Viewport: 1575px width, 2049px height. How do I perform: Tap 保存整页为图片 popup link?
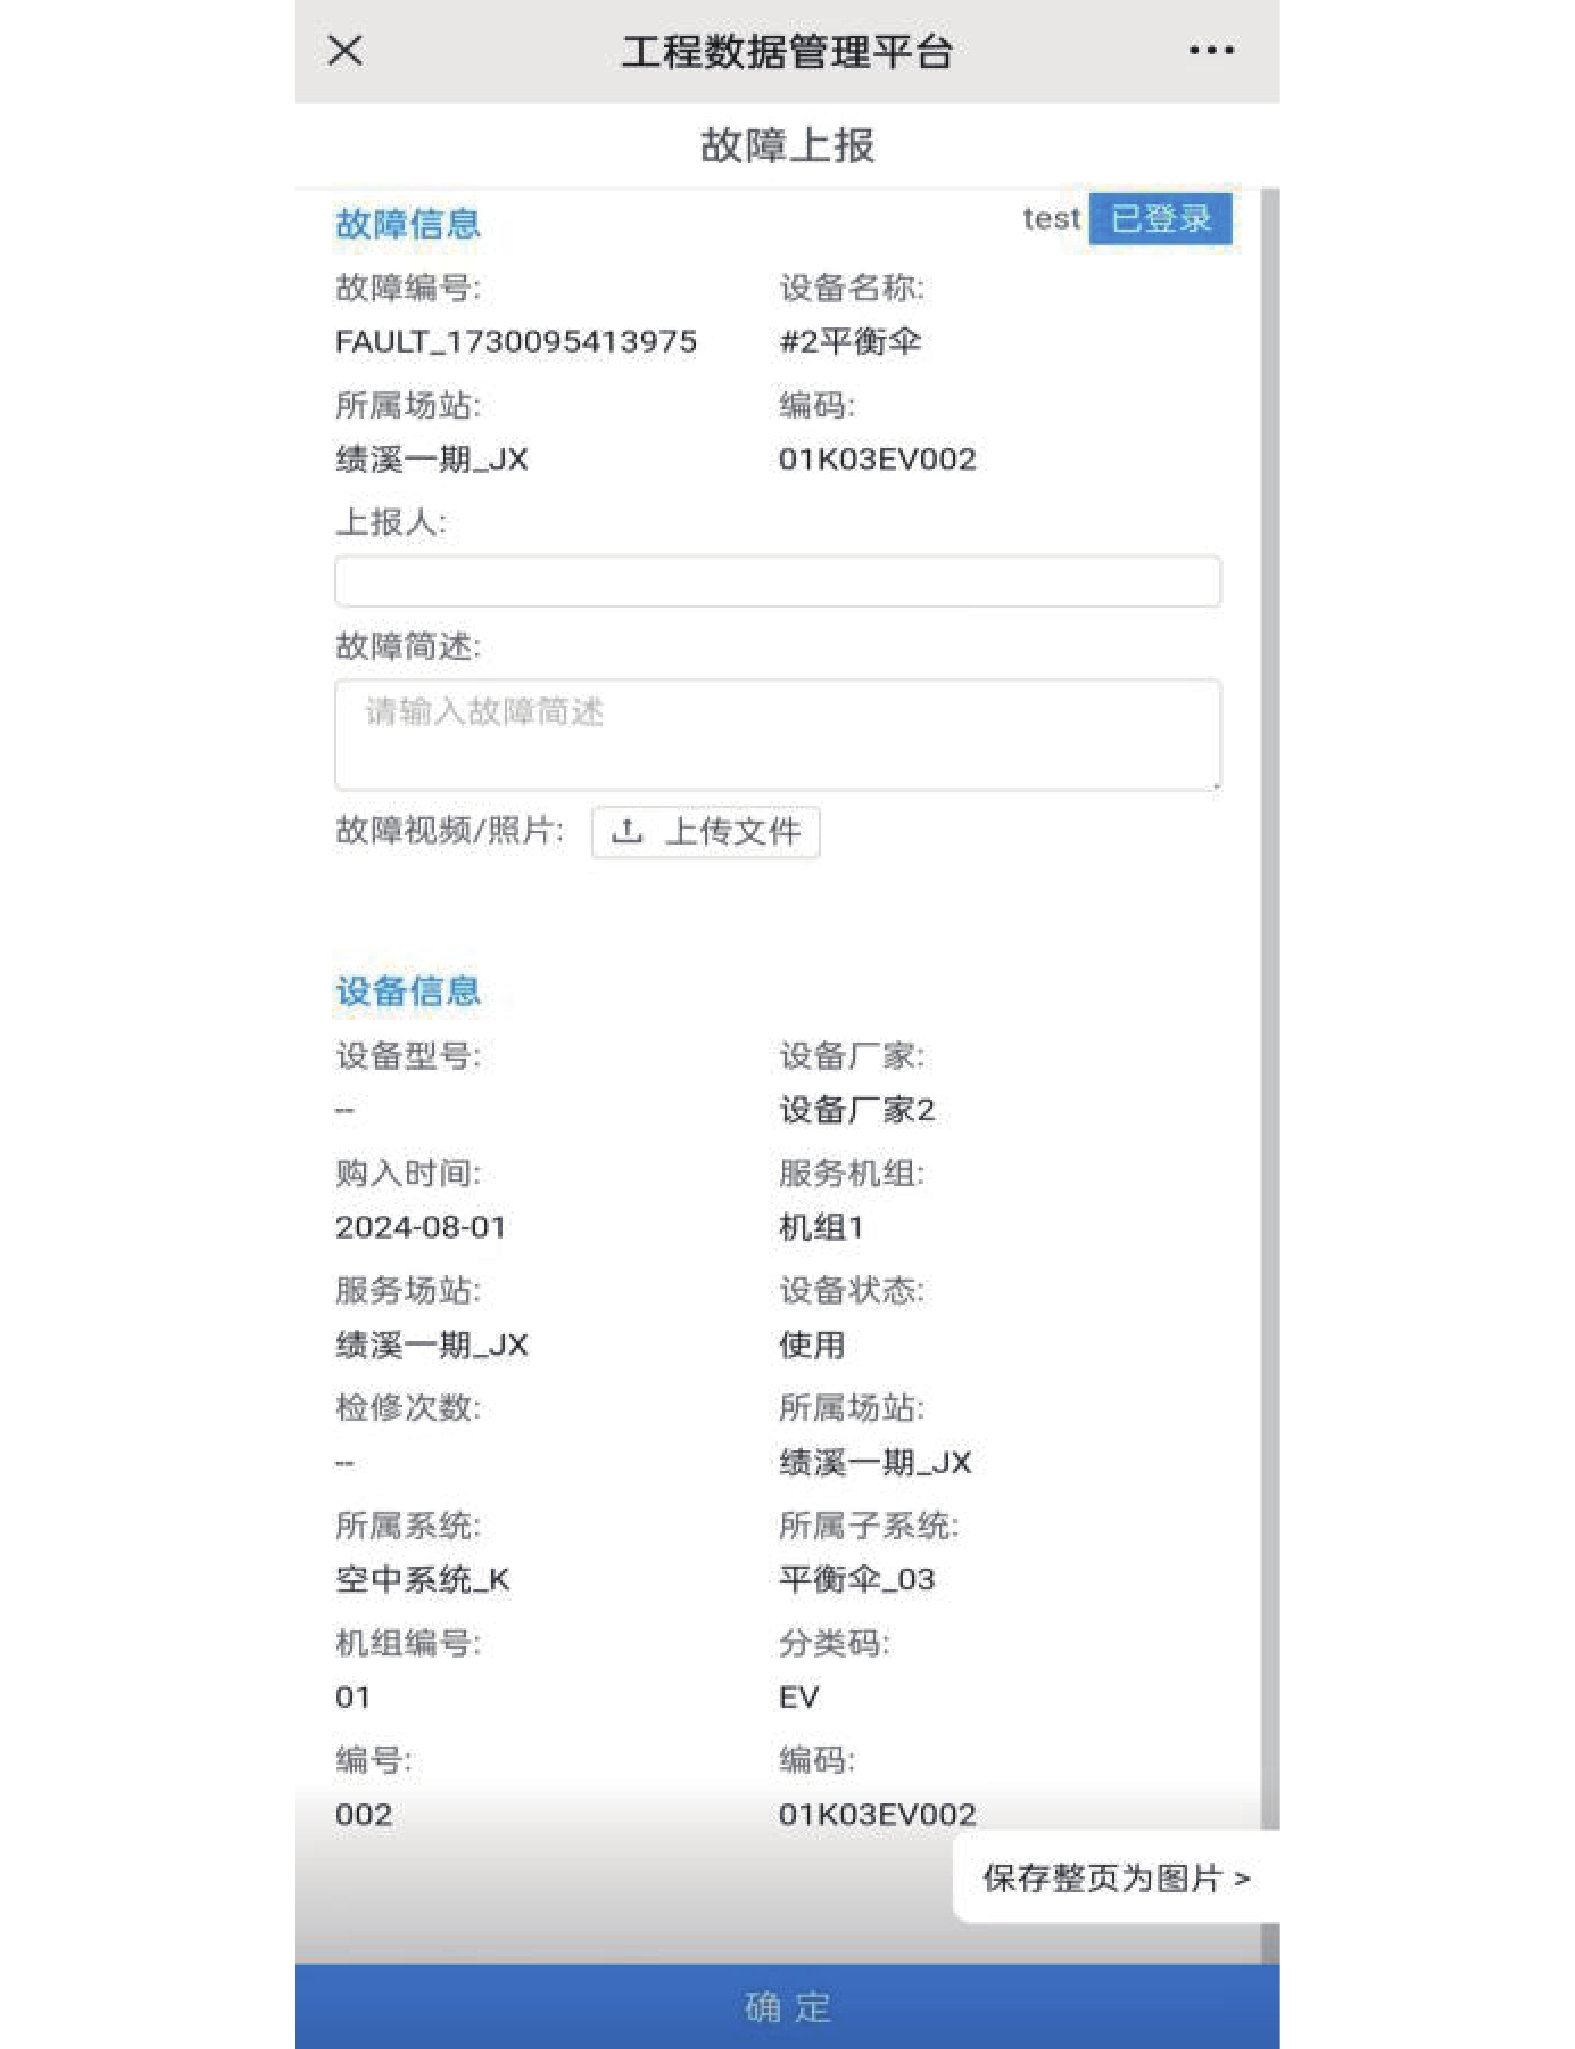[x=1117, y=1878]
